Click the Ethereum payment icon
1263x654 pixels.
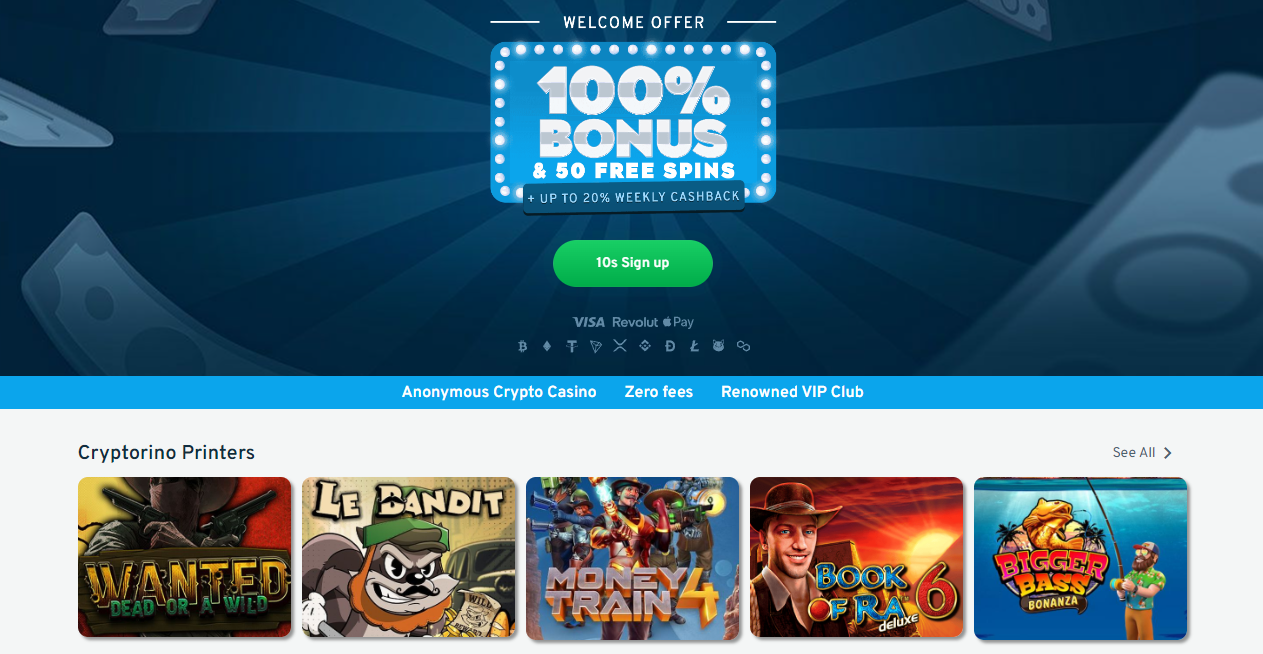click(x=547, y=346)
